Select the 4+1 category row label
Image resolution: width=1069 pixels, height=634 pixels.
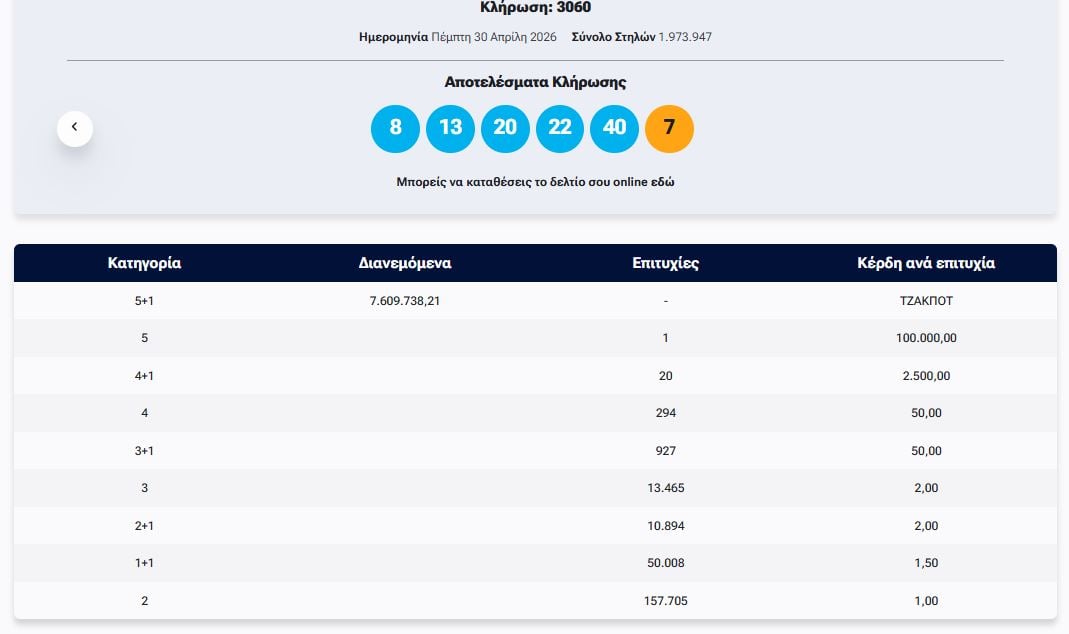[144, 376]
